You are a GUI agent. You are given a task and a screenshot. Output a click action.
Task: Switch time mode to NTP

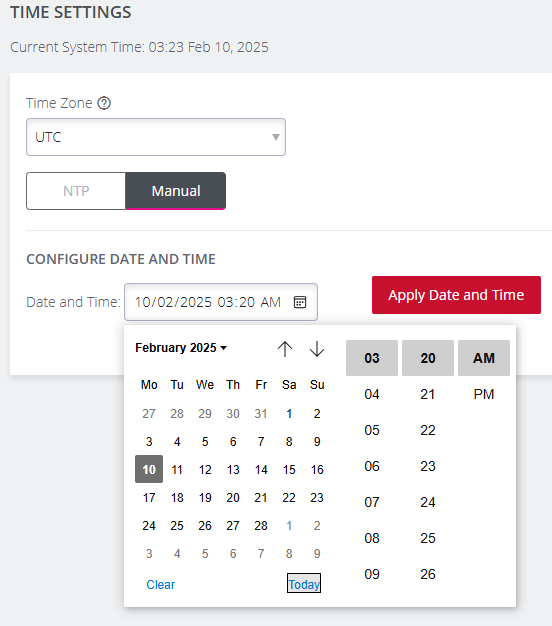(76, 191)
